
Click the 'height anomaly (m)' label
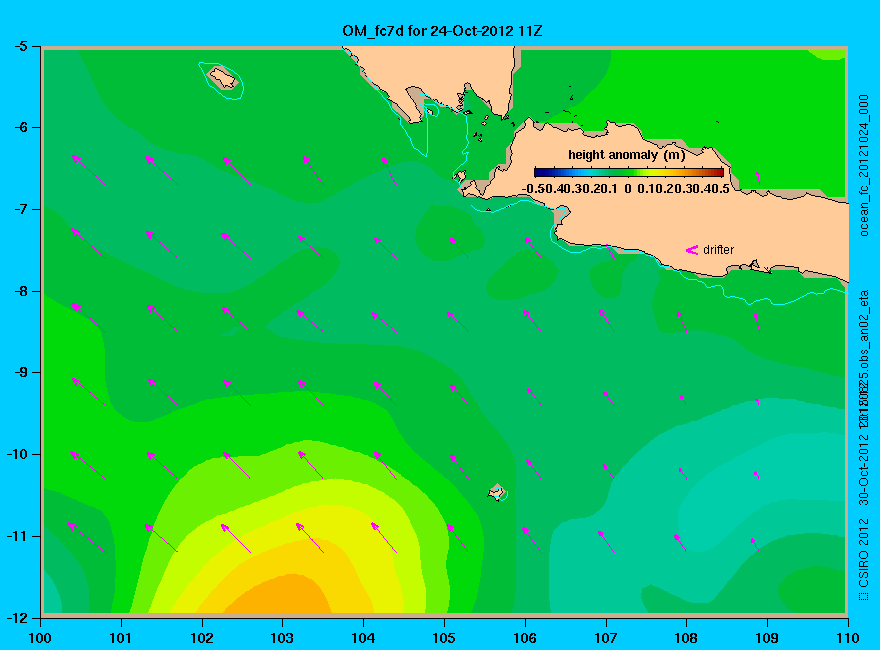(626, 155)
